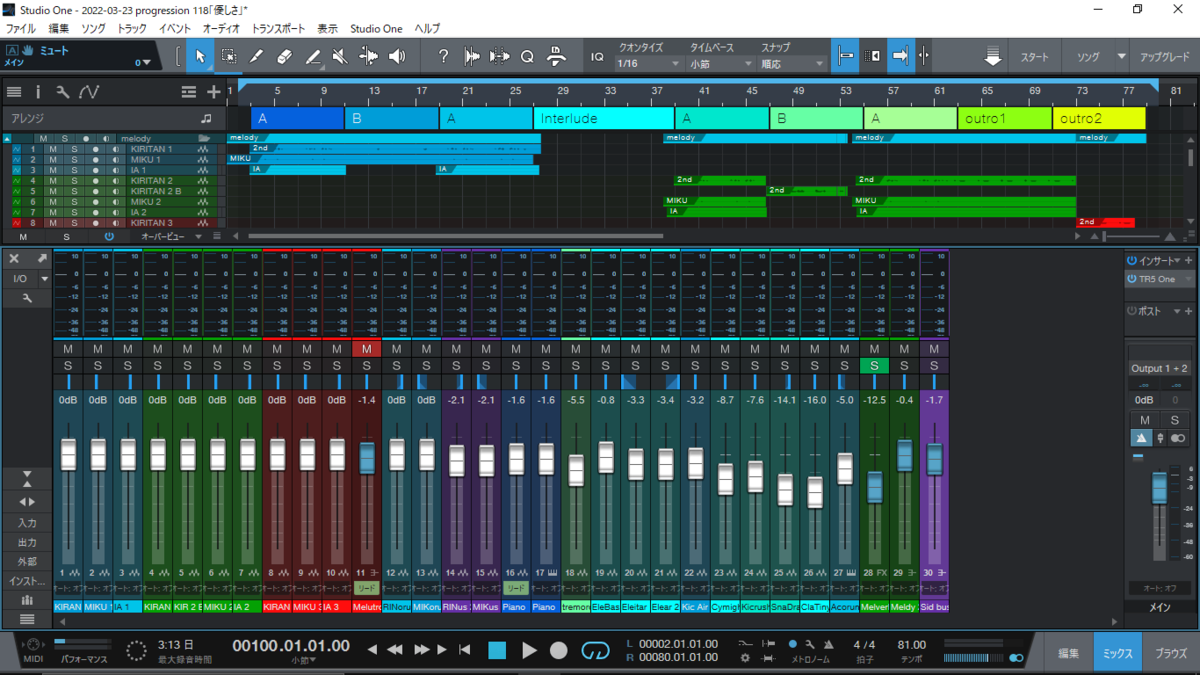Select the Paint pencil tool

313,56
